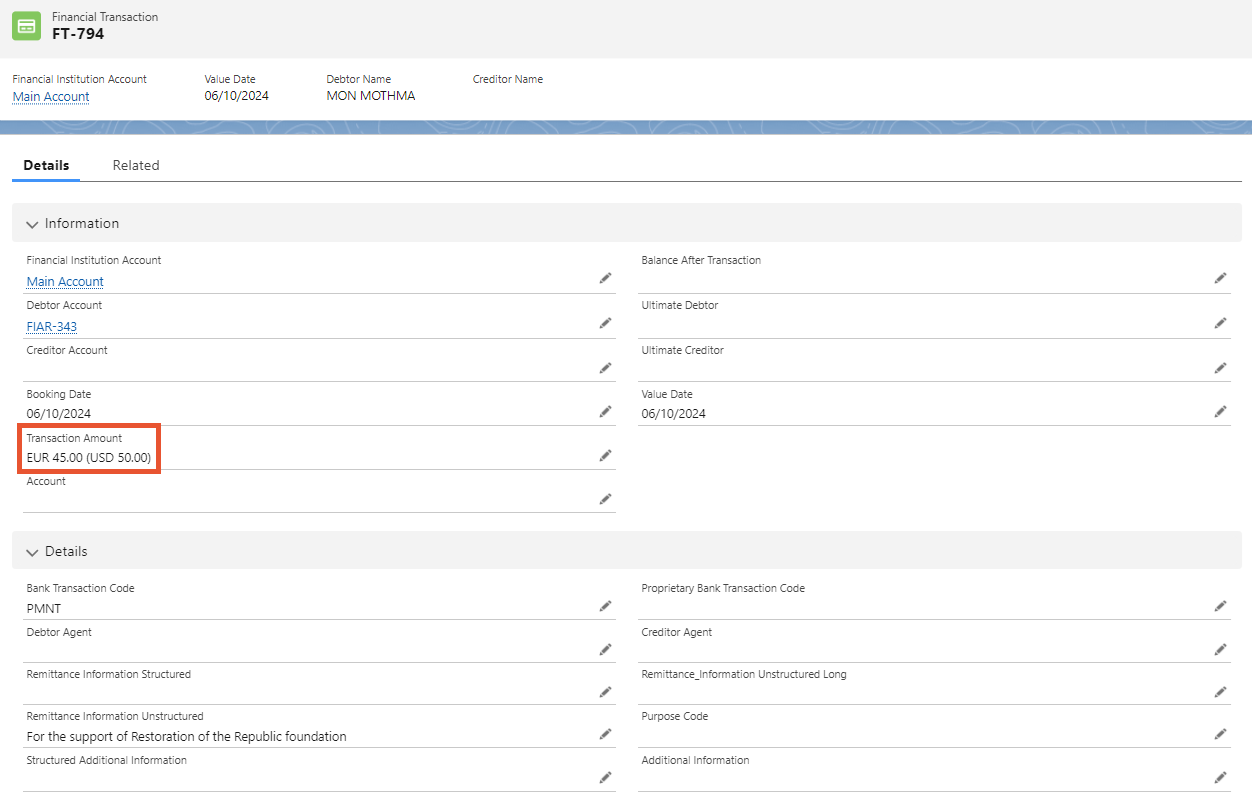Edit the Creditor Account field
The width and height of the screenshot is (1252, 798).
pyautogui.click(x=605, y=368)
